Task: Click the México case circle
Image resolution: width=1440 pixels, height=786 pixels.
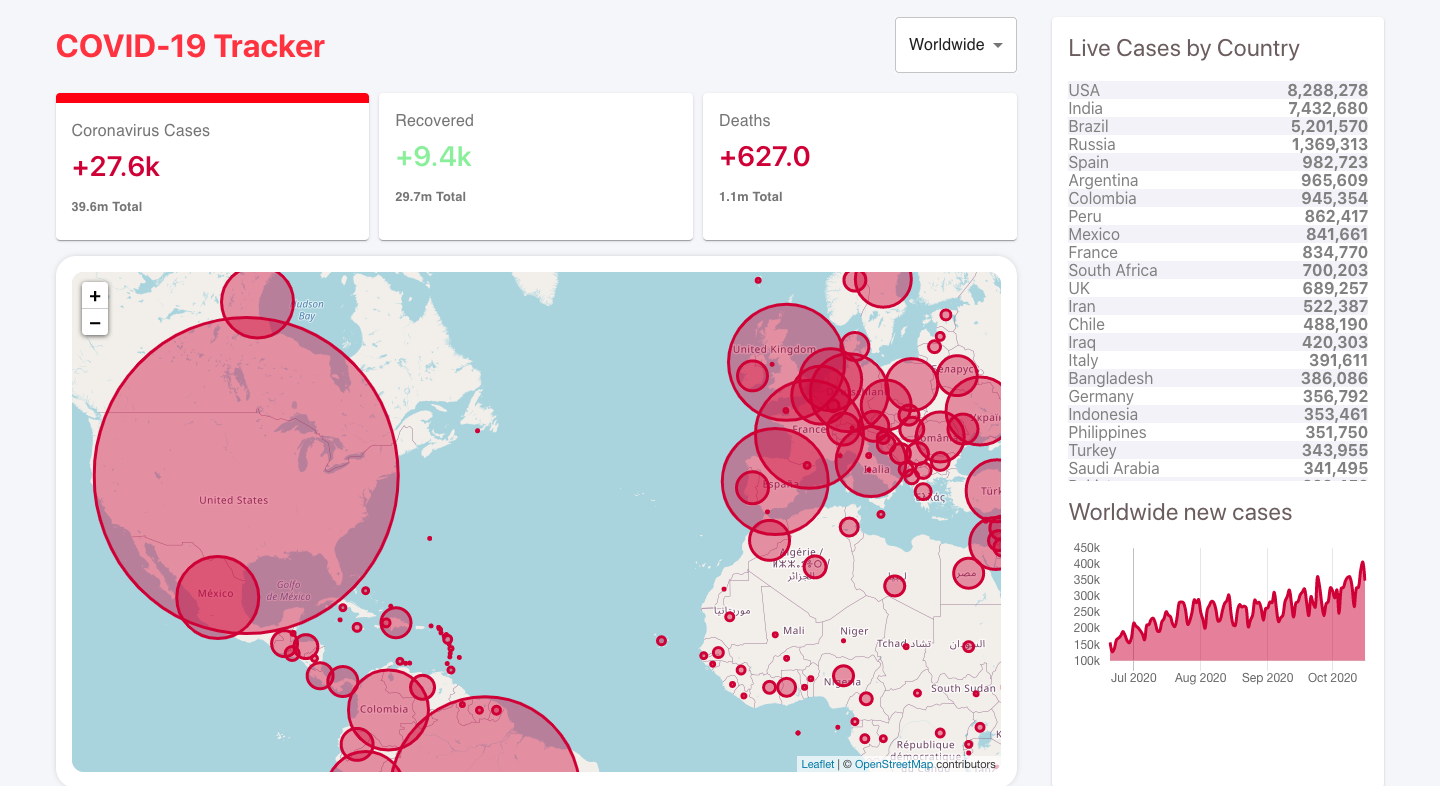Action: pyautogui.click(x=218, y=597)
